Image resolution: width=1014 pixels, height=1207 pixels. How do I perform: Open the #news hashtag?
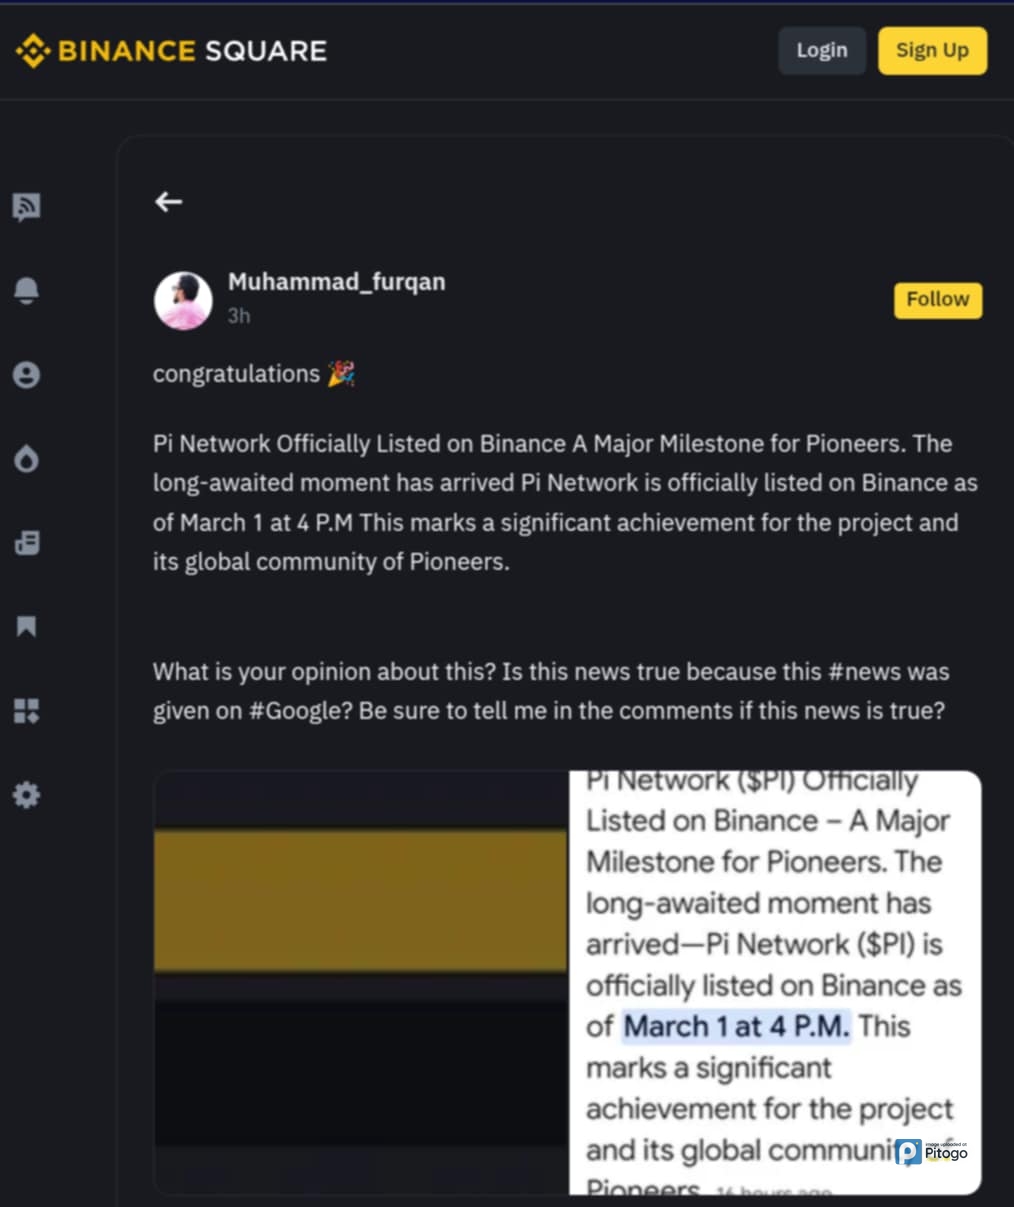[865, 672]
